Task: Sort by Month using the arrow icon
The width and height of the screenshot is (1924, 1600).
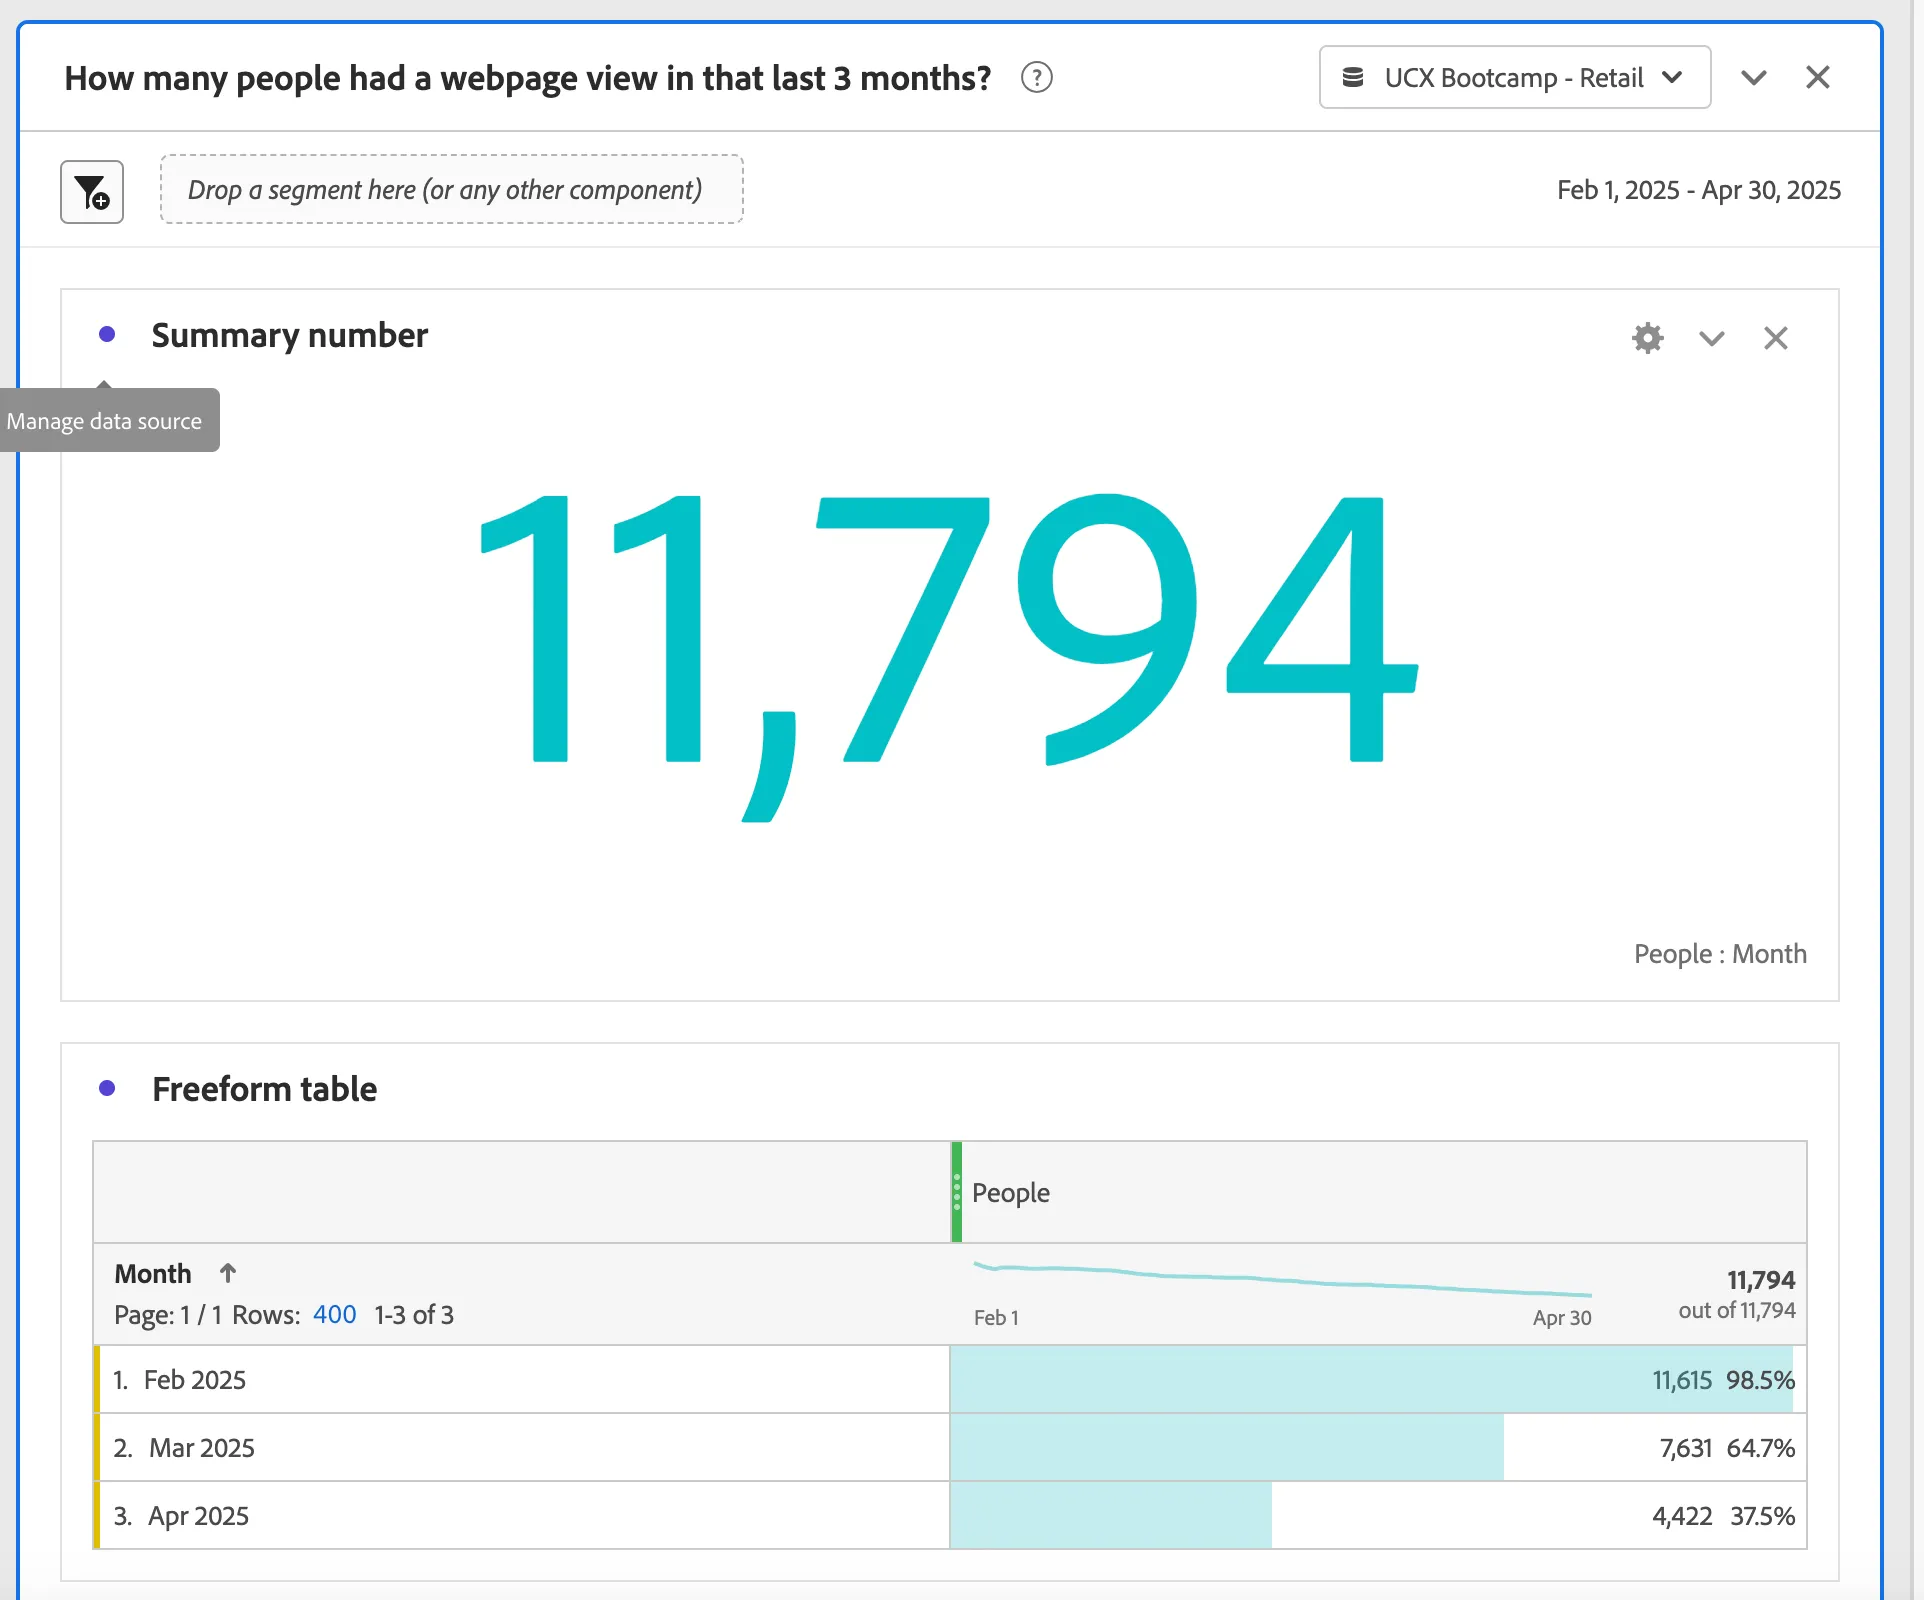Action: tap(228, 1273)
